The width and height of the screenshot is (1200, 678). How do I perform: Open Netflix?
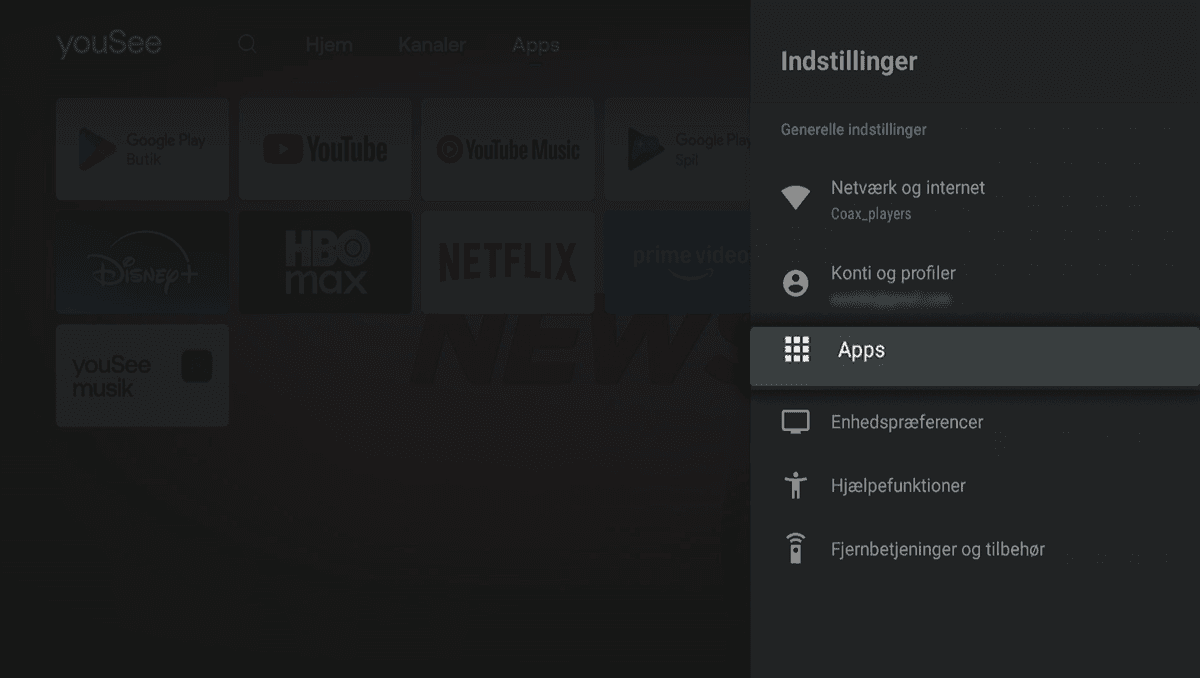[507, 261]
